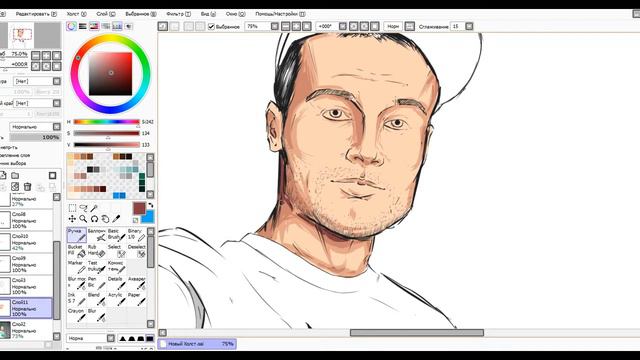Image resolution: width=640 pixels, height=360 pixels.
Task: Choose the Ink S 7 brush
Action: 77,299
